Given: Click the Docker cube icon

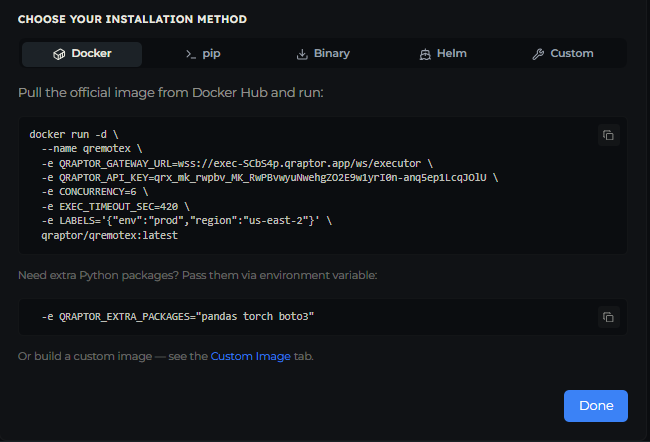Looking at the screenshot, I should 59,54.
